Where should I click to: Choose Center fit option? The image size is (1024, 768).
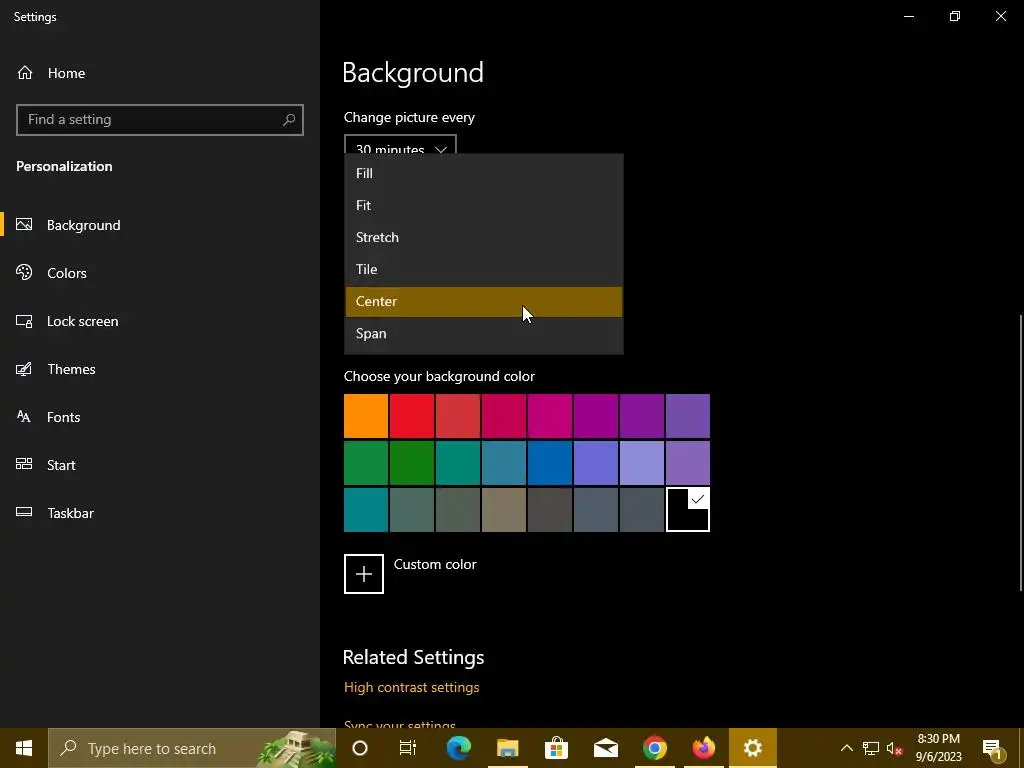[484, 302]
